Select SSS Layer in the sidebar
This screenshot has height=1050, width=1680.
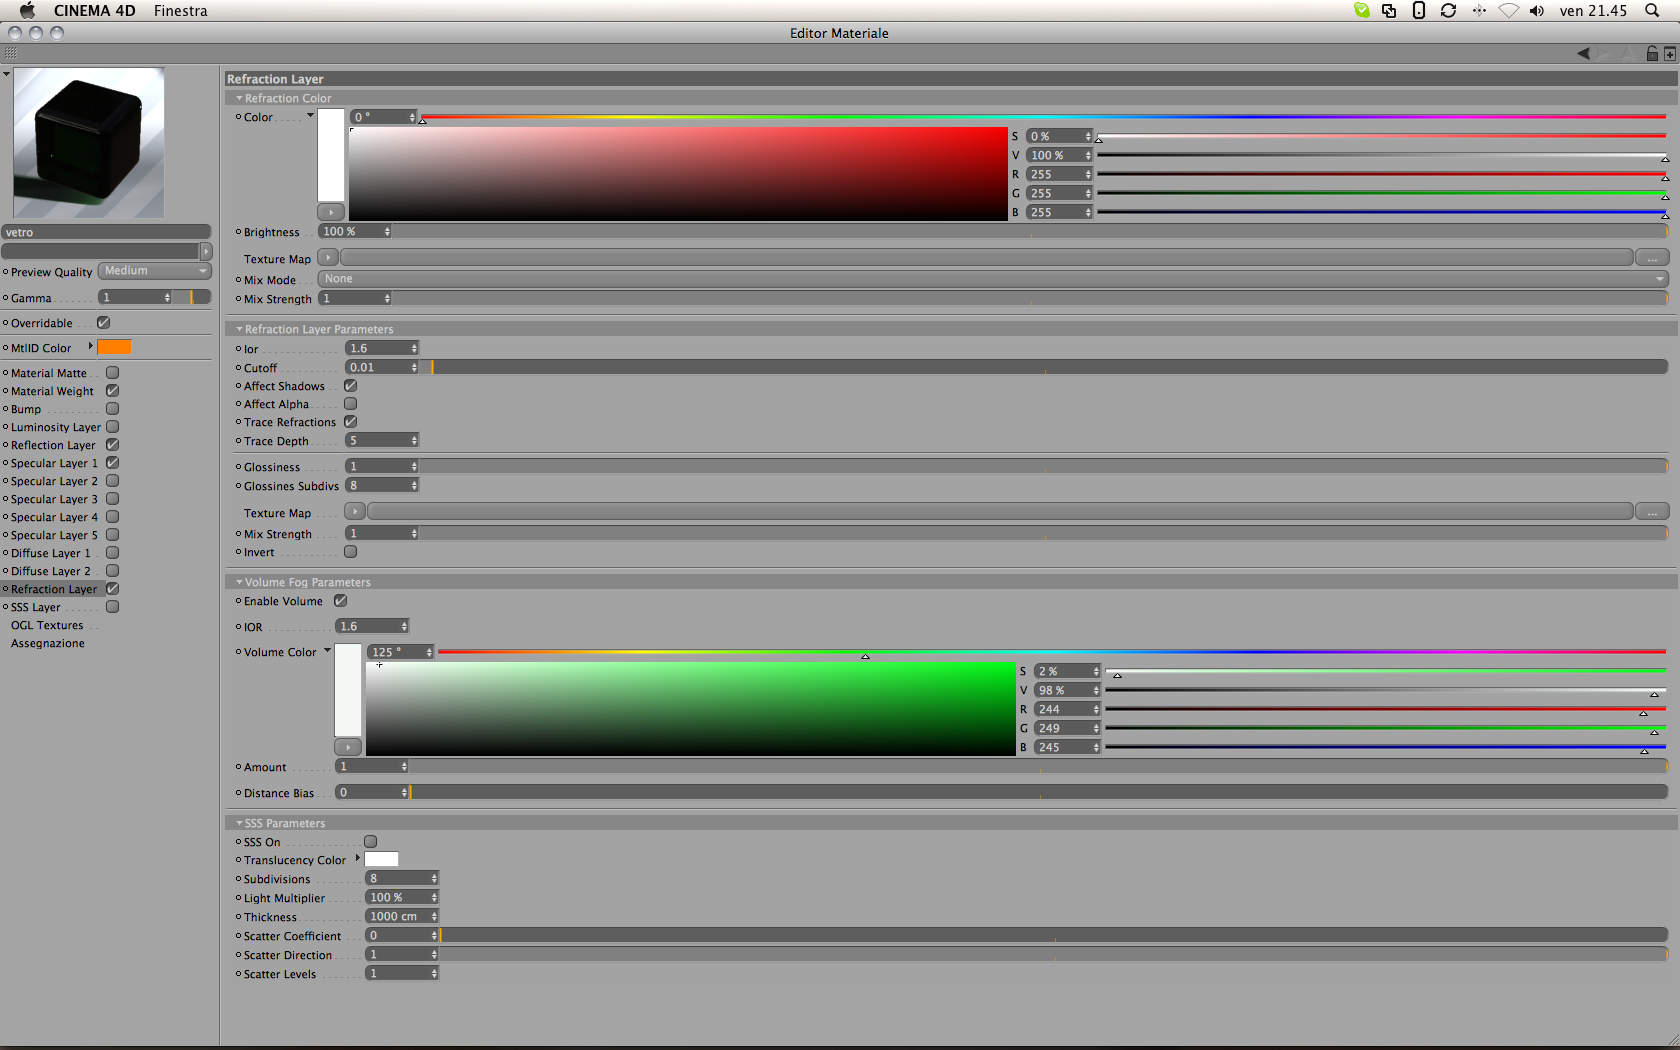(x=36, y=607)
